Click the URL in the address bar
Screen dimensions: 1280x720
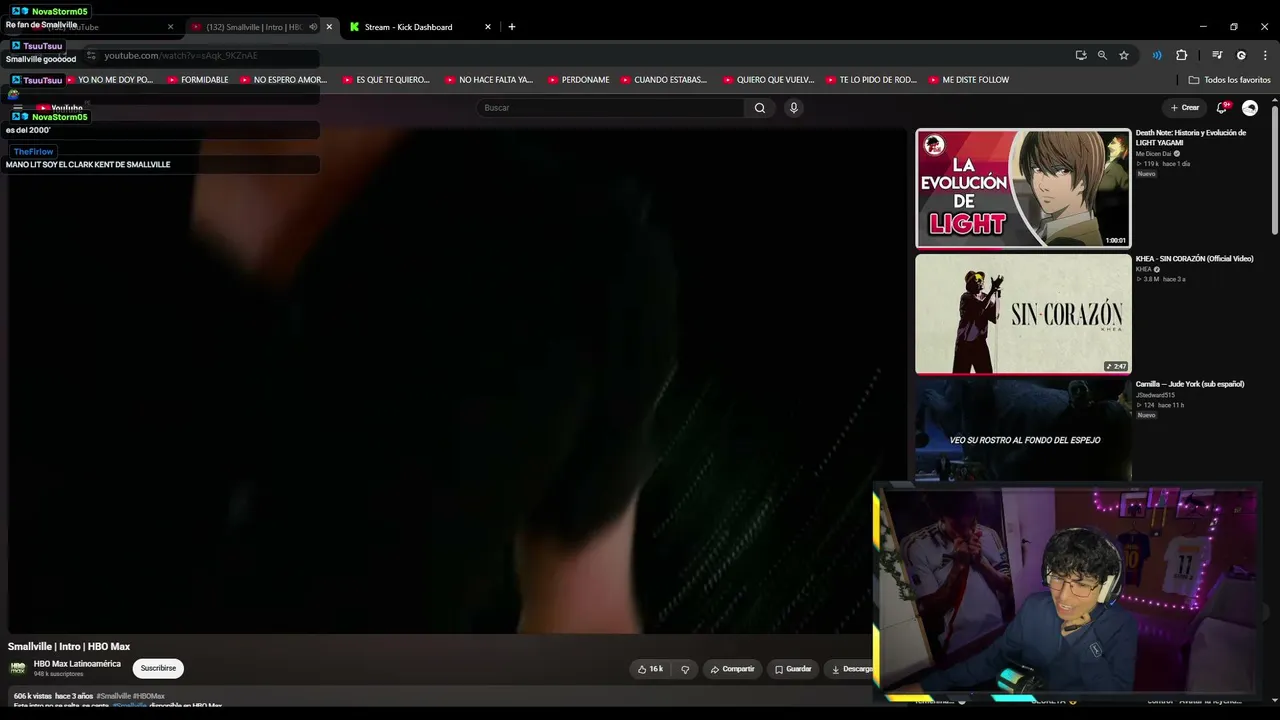click(181, 56)
